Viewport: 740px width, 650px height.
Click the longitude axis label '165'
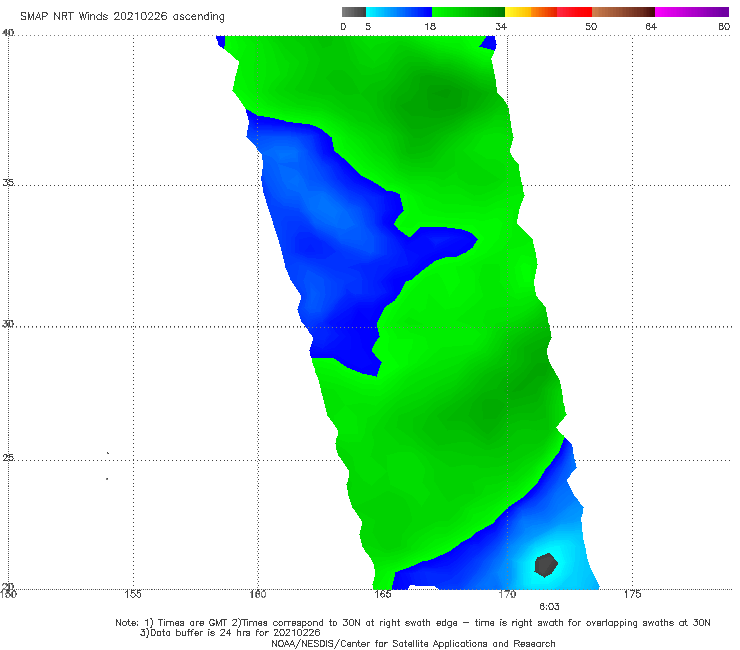[383, 594]
